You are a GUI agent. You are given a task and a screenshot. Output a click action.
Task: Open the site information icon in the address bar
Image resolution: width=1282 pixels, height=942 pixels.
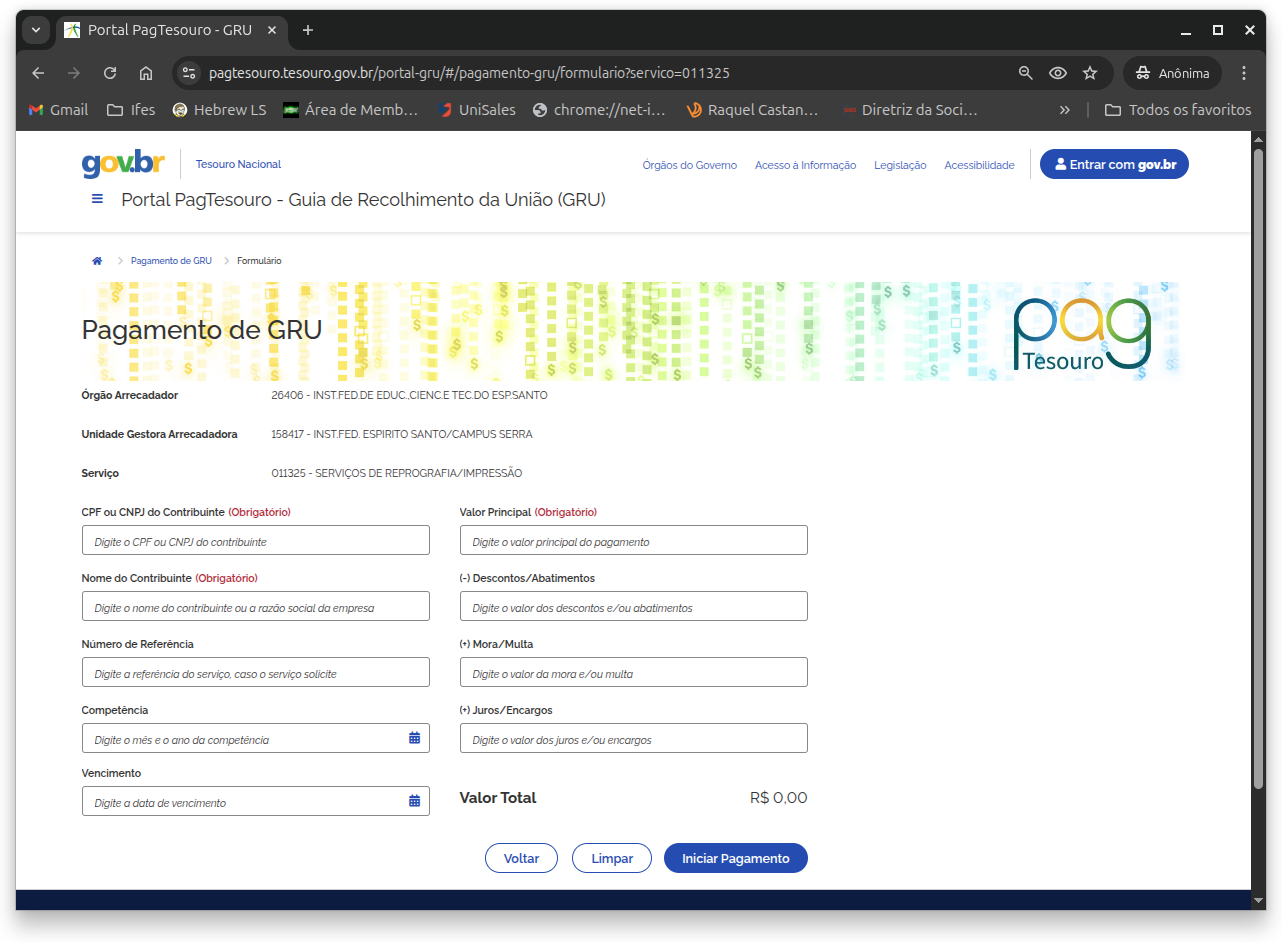189,73
